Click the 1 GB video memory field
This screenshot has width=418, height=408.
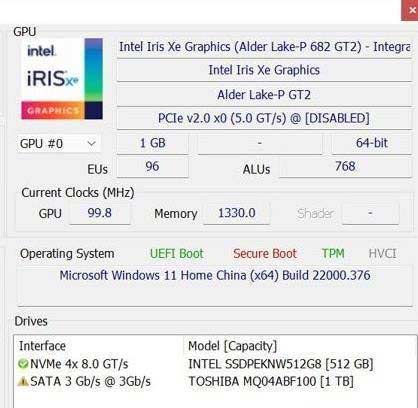pyautogui.click(x=153, y=143)
